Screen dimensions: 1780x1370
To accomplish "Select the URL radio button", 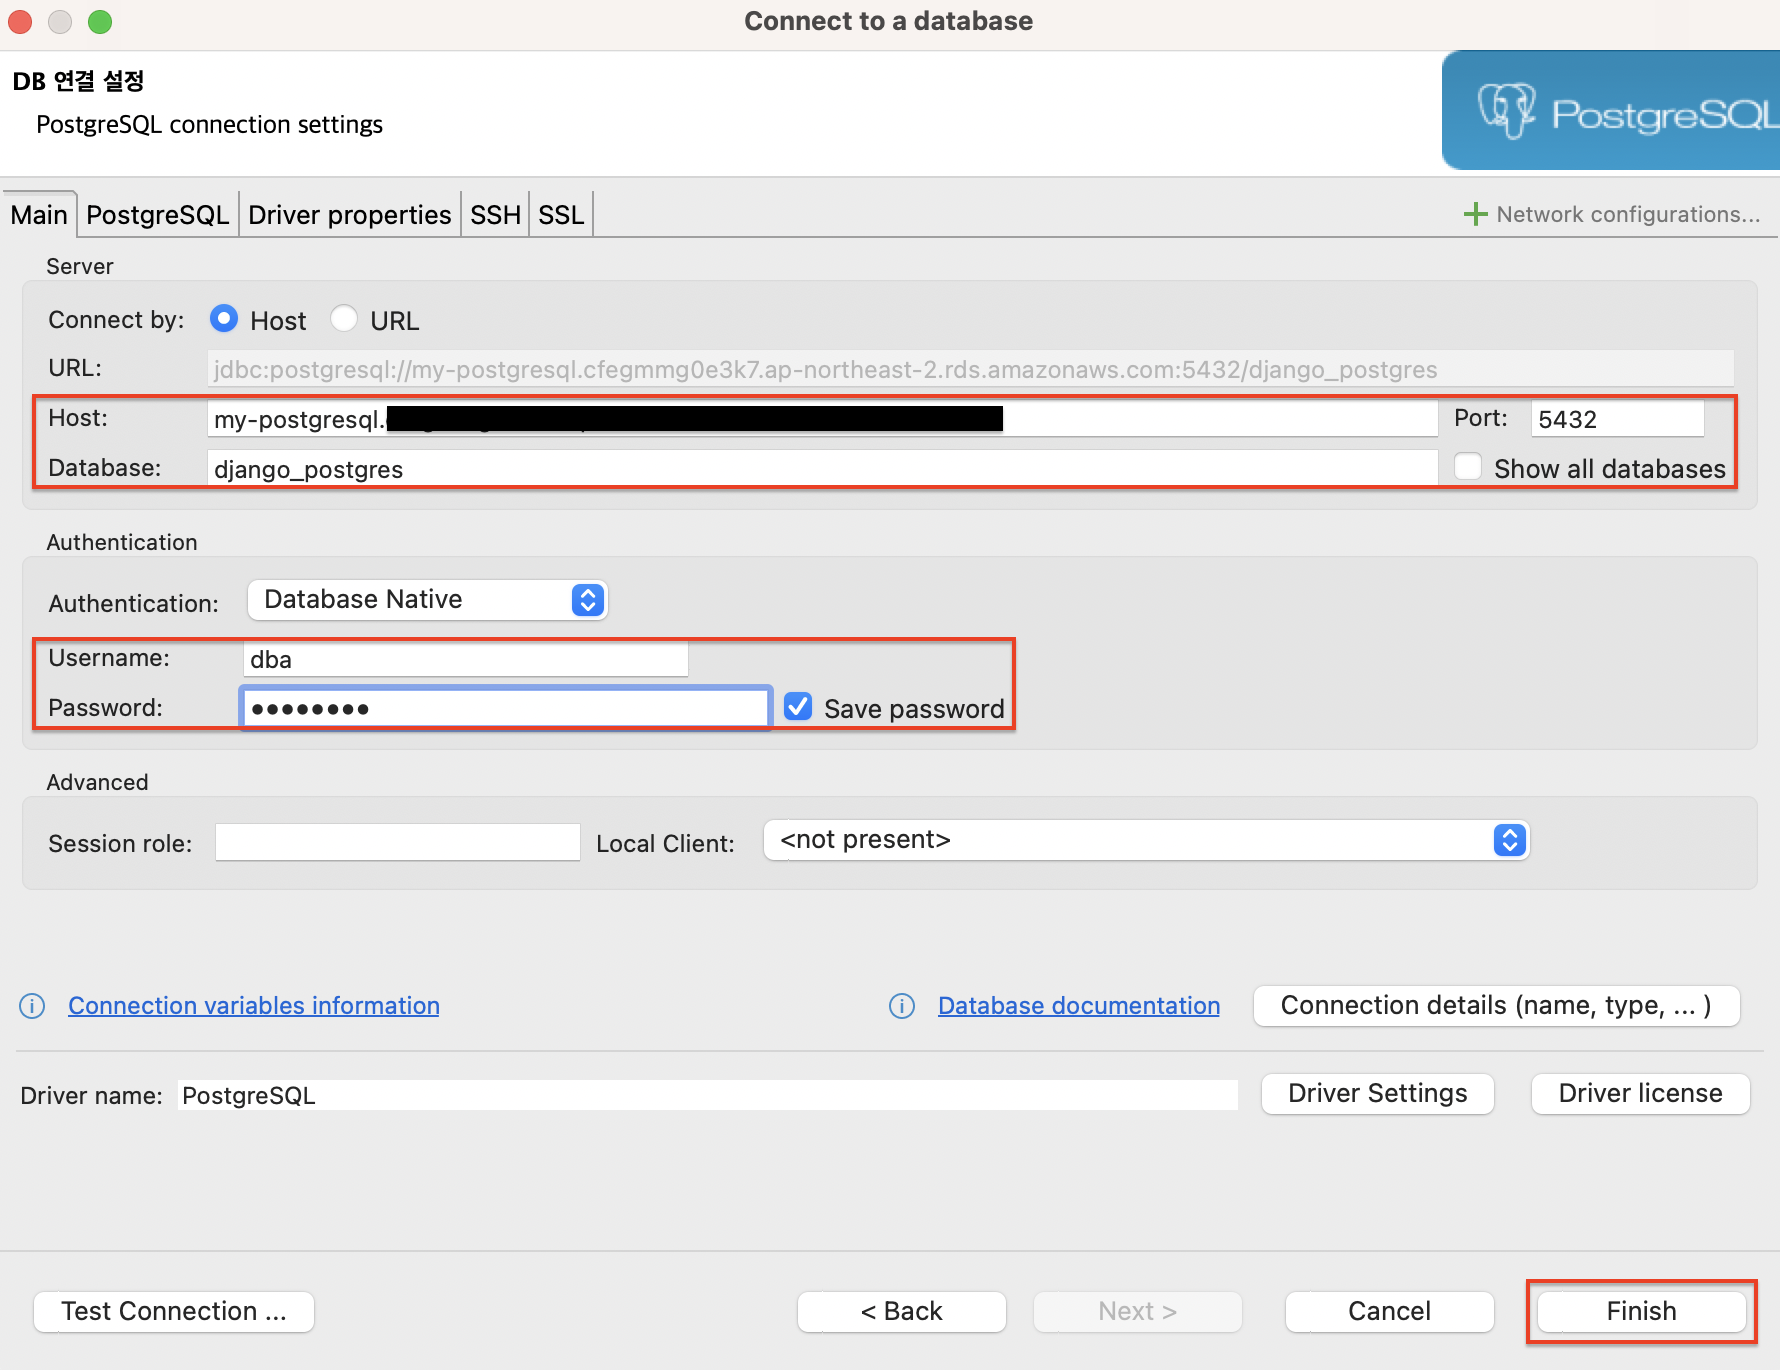I will 344,319.
